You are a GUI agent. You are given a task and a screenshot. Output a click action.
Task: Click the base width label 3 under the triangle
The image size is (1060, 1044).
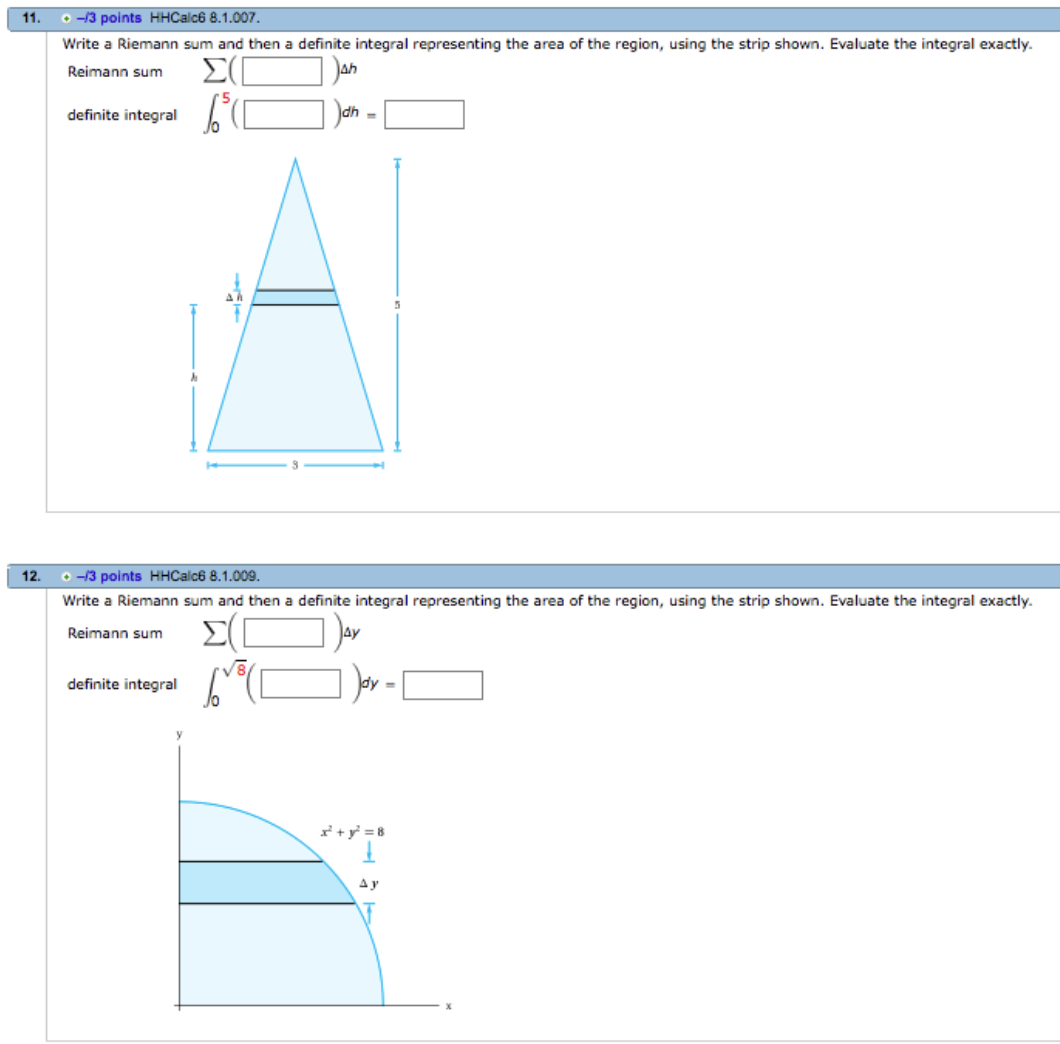(x=295, y=465)
